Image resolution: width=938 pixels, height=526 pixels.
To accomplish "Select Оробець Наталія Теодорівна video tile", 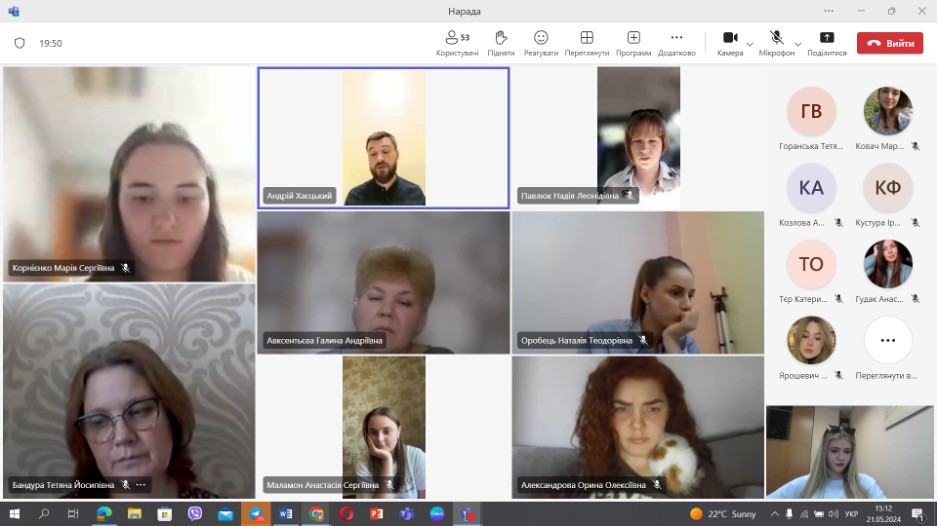I will coord(638,282).
